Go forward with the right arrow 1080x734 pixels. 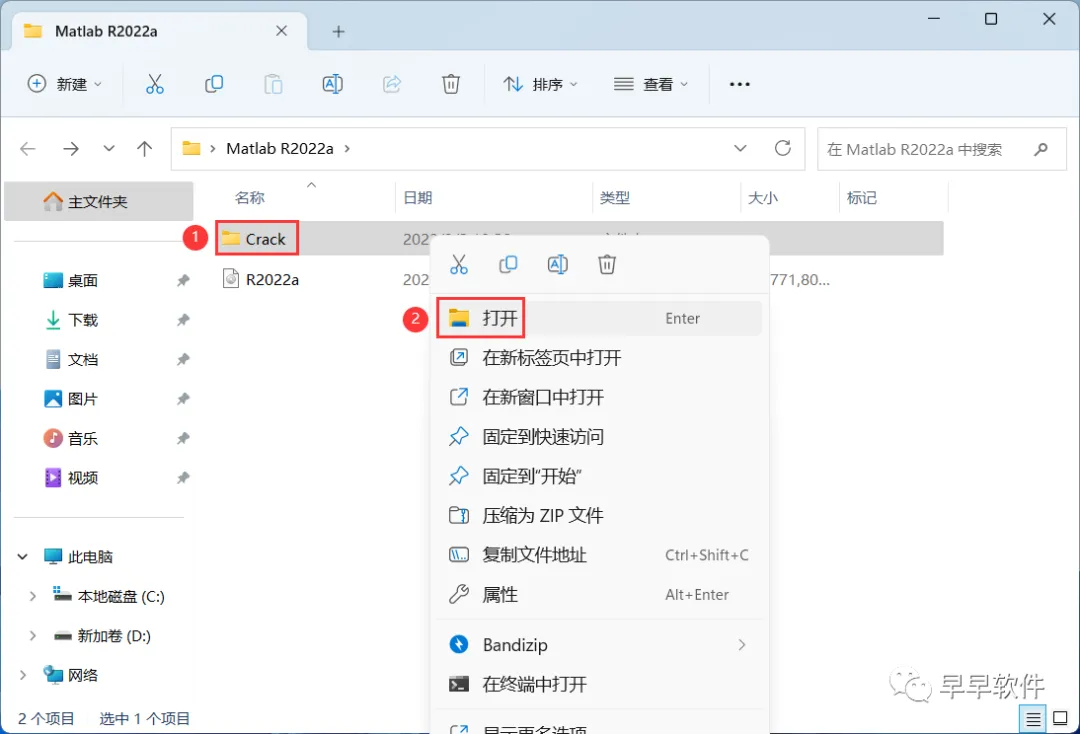point(71,149)
